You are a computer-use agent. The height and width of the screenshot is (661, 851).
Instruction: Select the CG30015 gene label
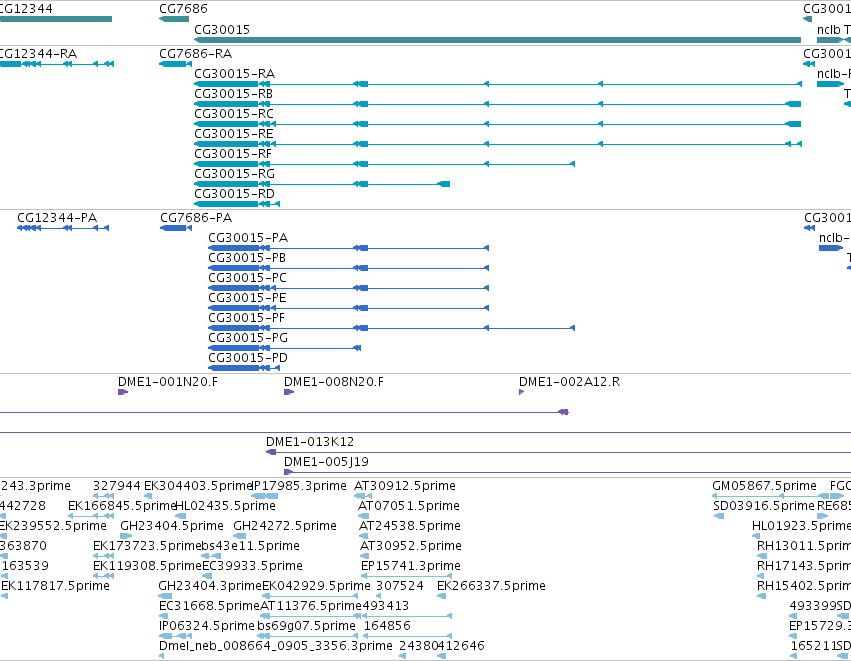click(222, 30)
